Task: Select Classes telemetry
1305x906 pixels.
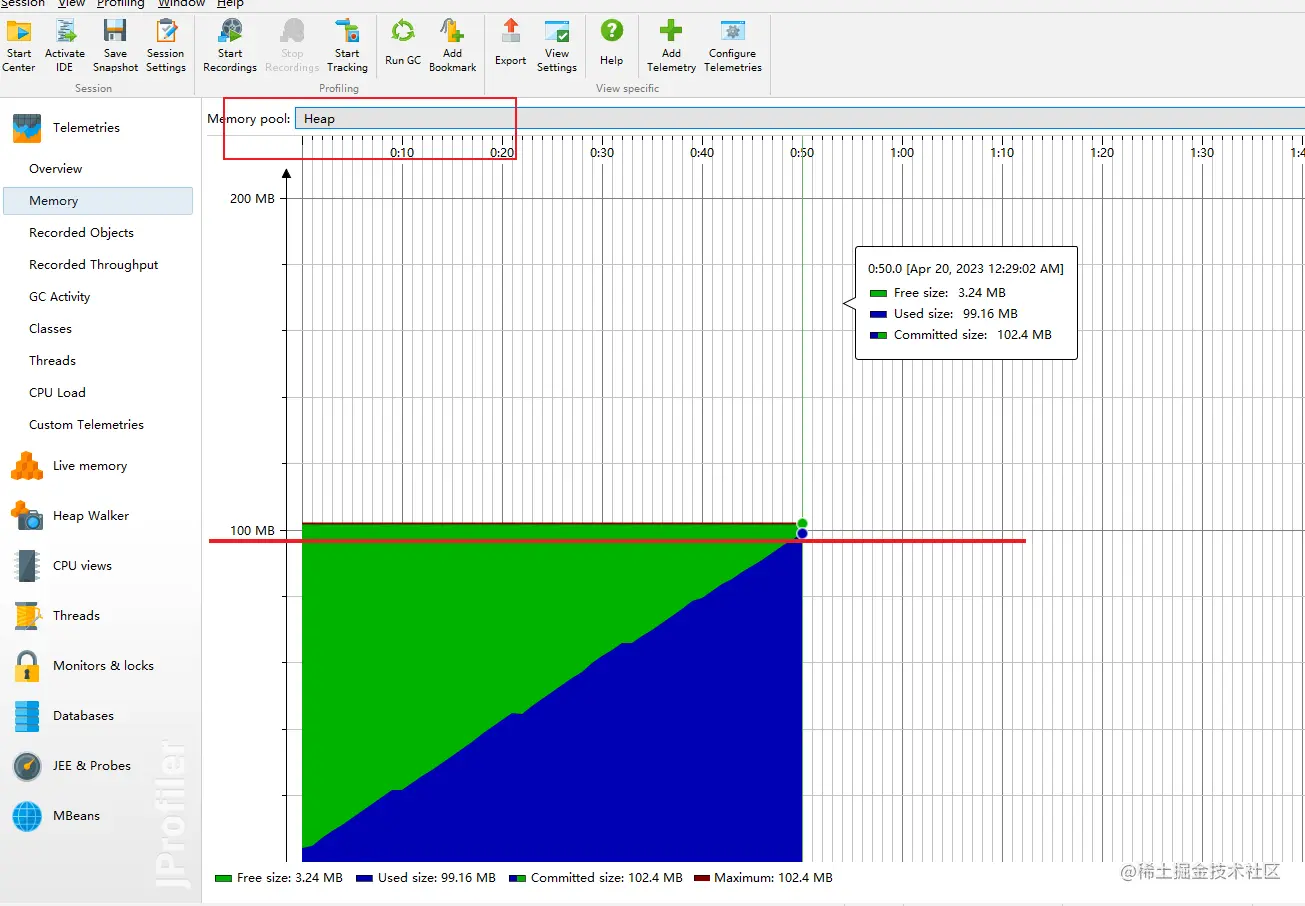Action: click(50, 329)
